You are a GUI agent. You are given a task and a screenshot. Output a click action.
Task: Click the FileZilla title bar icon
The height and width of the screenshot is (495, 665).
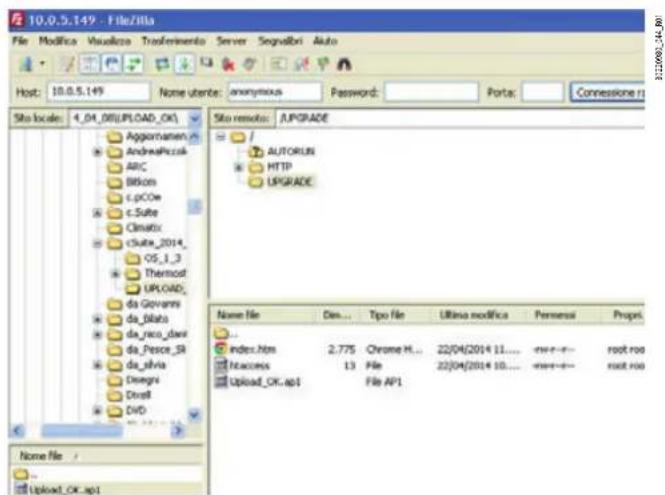pos(18,20)
